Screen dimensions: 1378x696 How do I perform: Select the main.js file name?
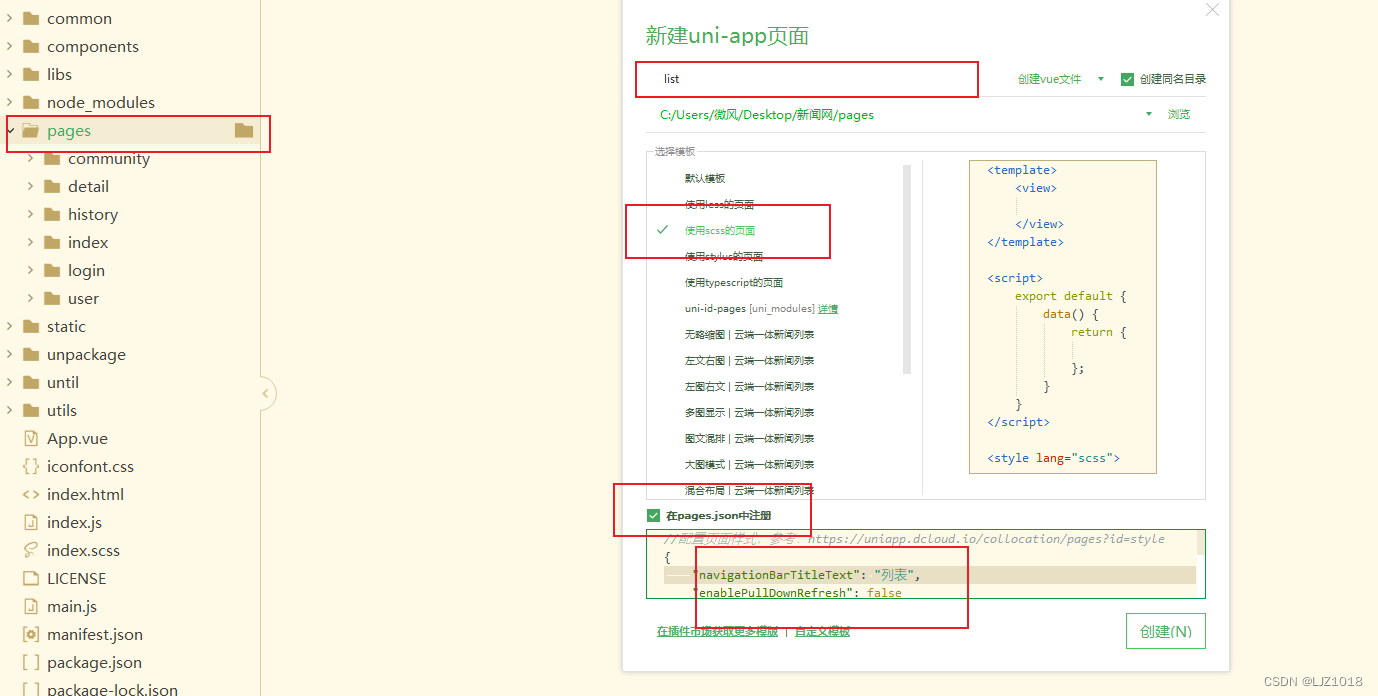tap(72, 606)
